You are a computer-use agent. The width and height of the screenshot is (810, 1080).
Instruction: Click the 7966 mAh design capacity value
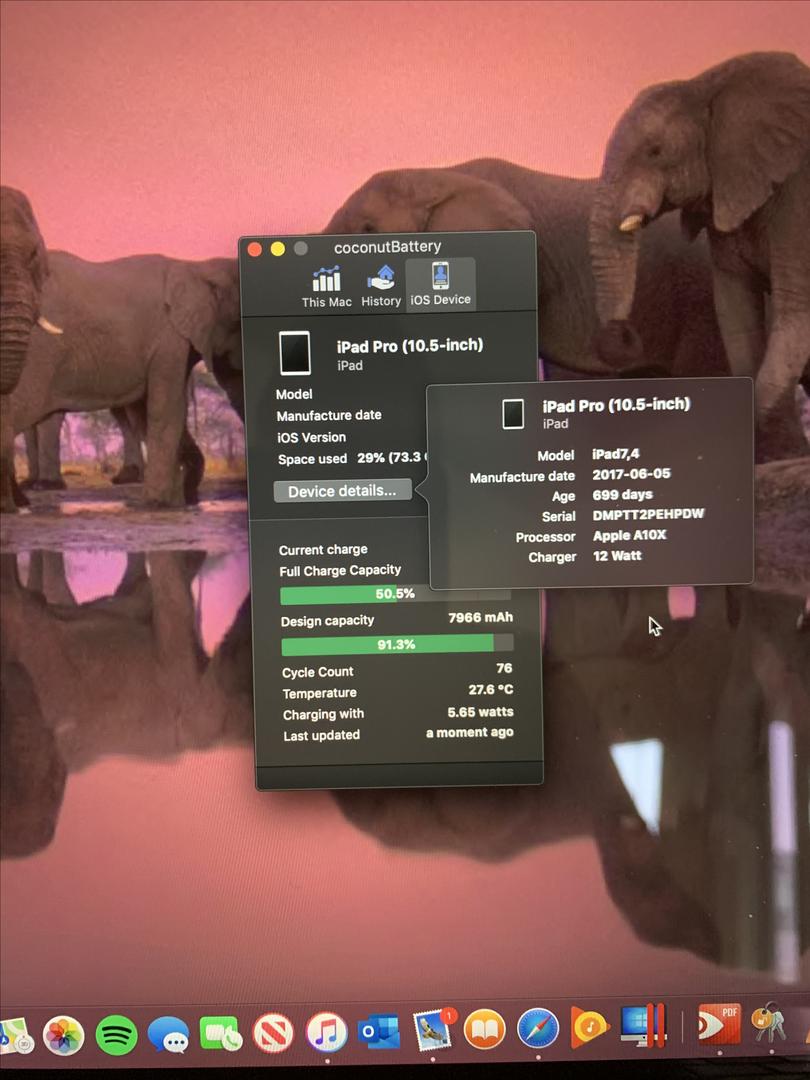click(x=481, y=618)
